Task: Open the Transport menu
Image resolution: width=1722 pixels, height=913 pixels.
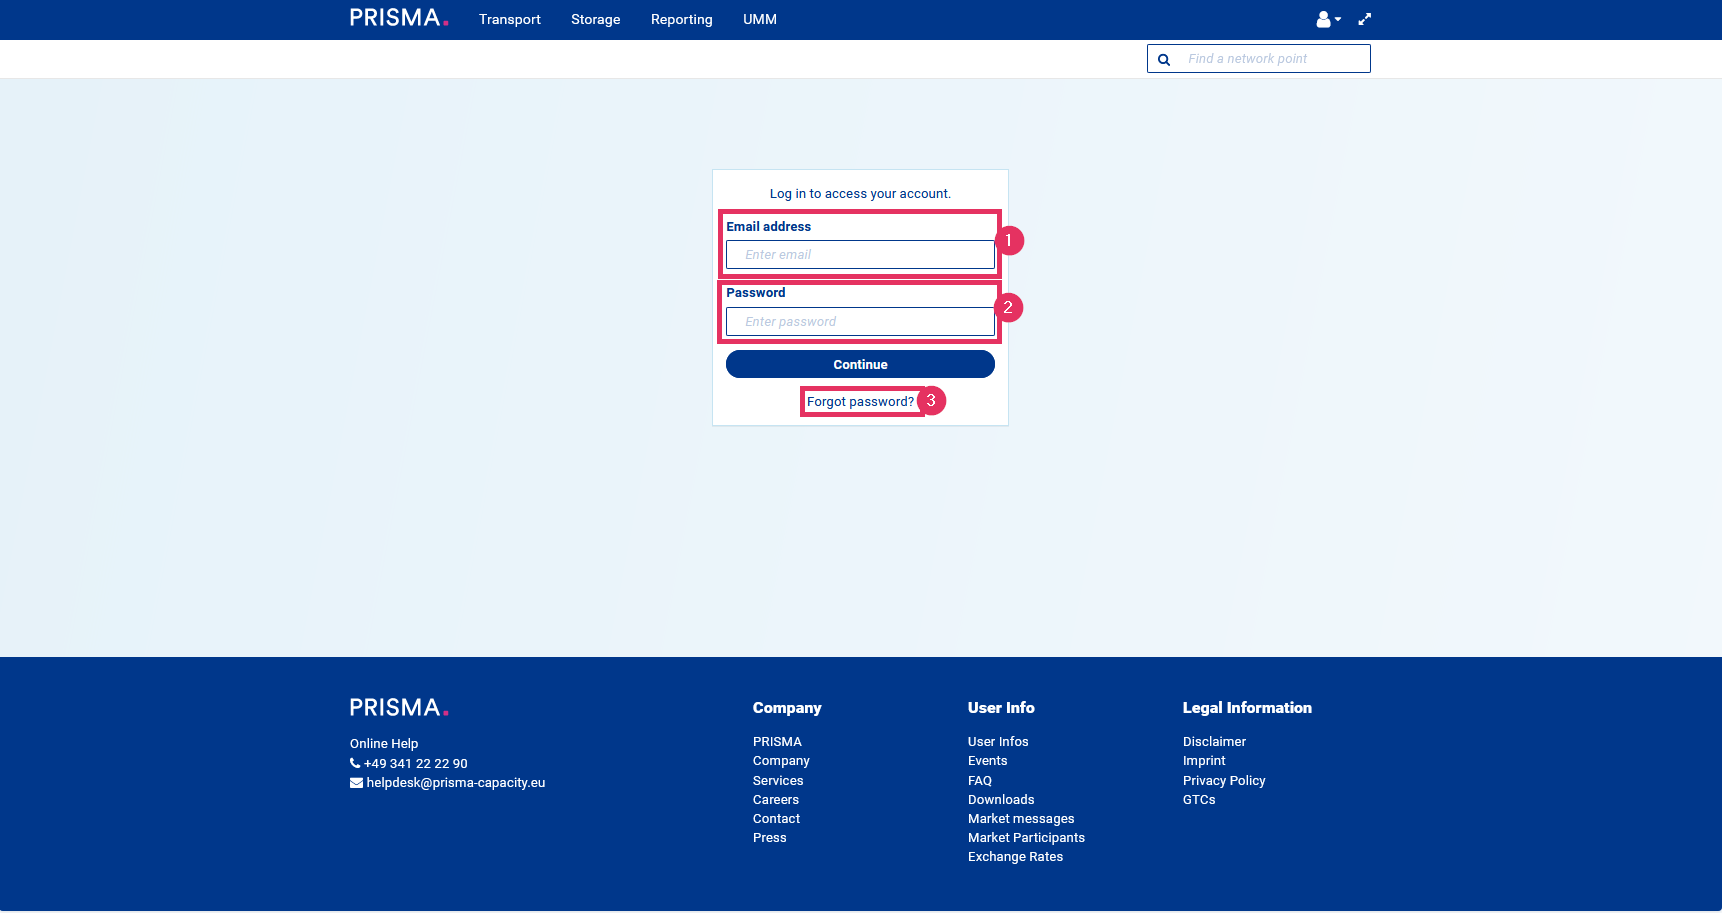Action: click(x=509, y=19)
